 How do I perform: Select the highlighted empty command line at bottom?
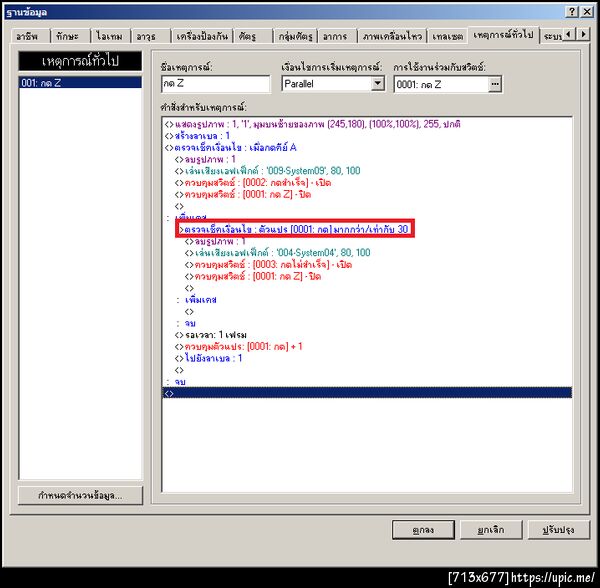pos(367,393)
